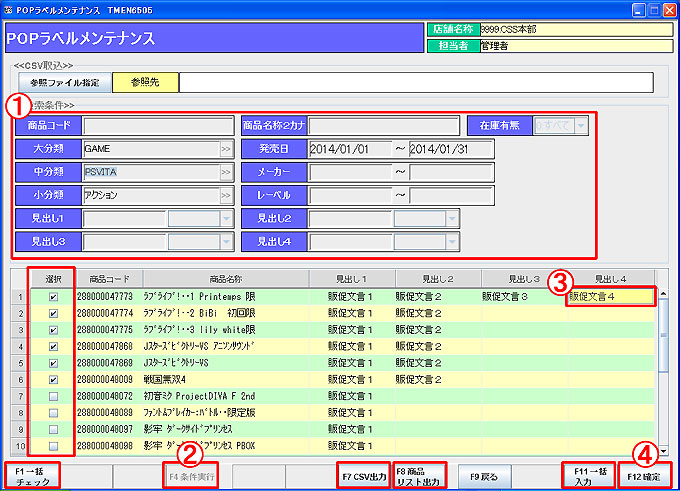Uncheck the checkbox for 288000047869

pos(53,363)
